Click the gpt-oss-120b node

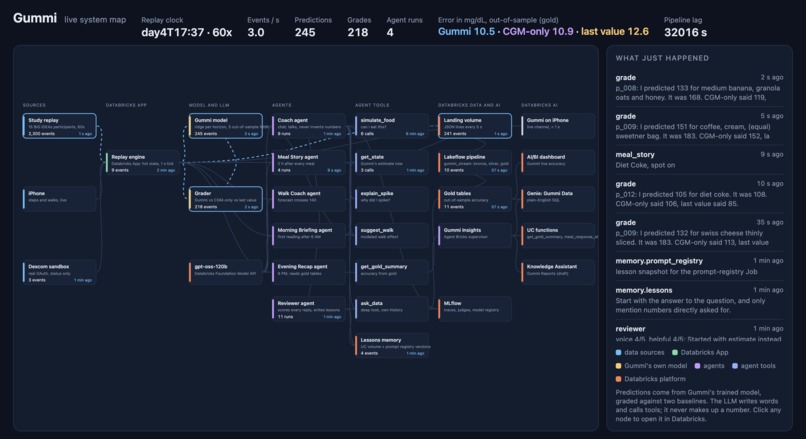point(226,272)
